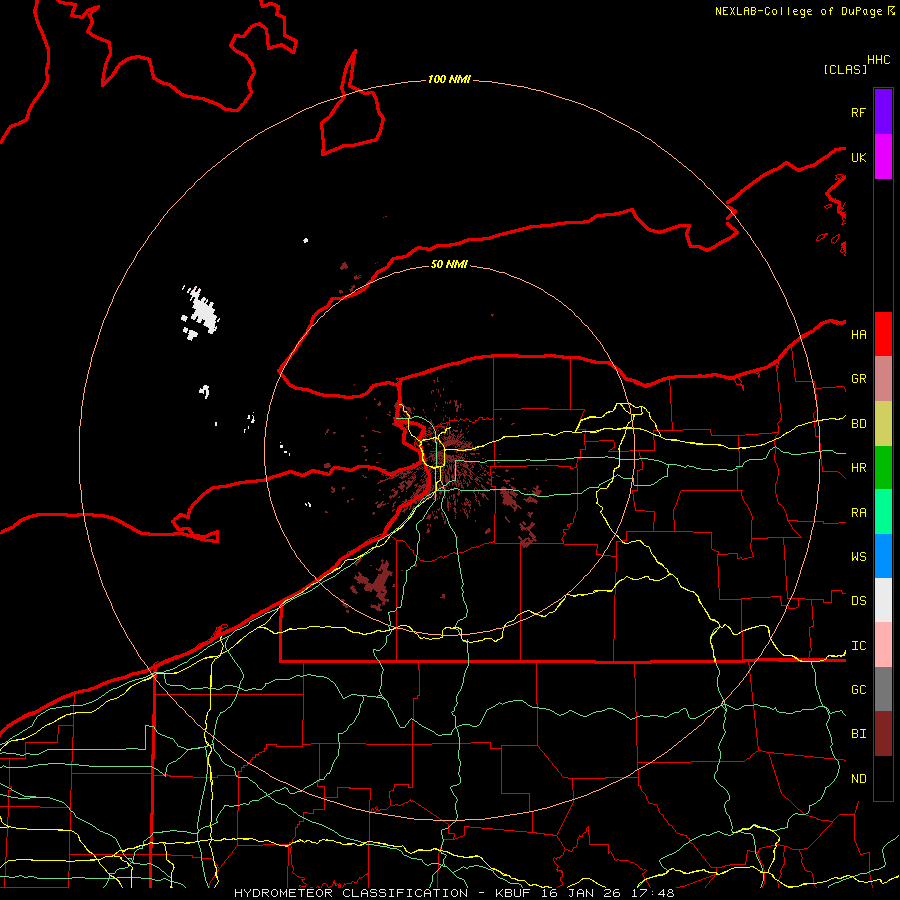Click the RF purple legend swatch
900x900 pixels.
tap(883, 112)
